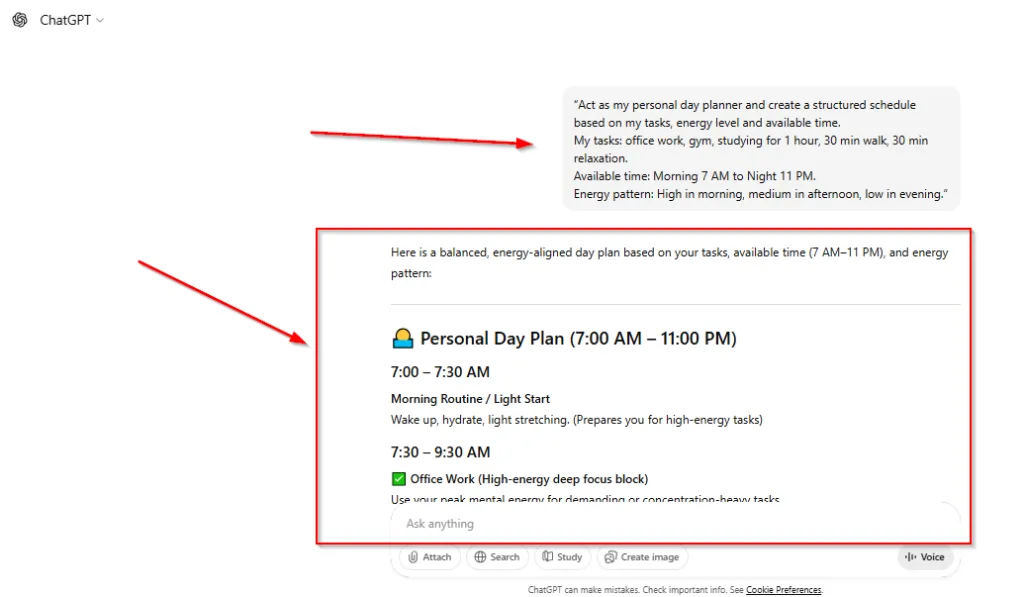Screen dimensions: 1024x597
Task: Click the red arrow pointing to the prompt
Action: 420,139
